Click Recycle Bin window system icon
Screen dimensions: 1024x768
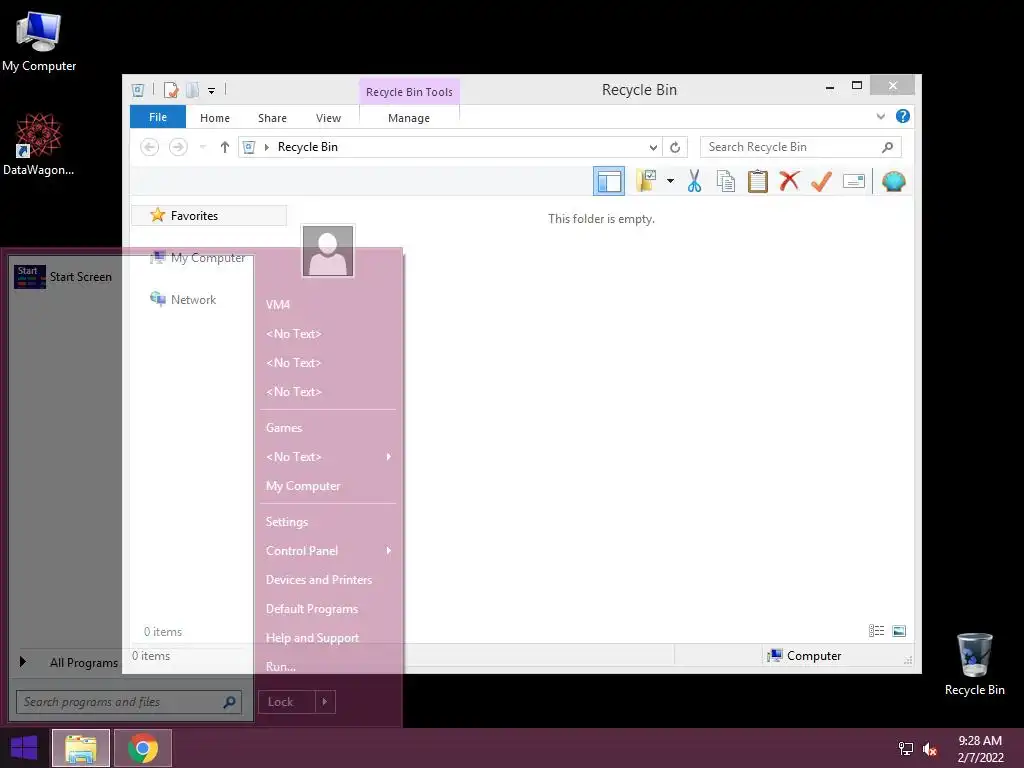(138, 90)
